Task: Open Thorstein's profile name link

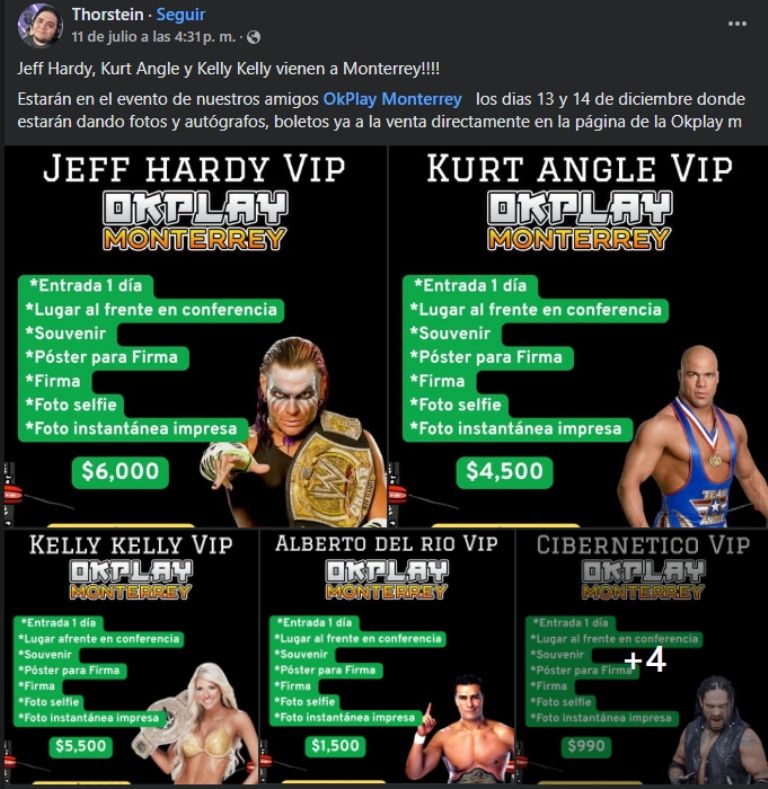Action: (x=108, y=15)
